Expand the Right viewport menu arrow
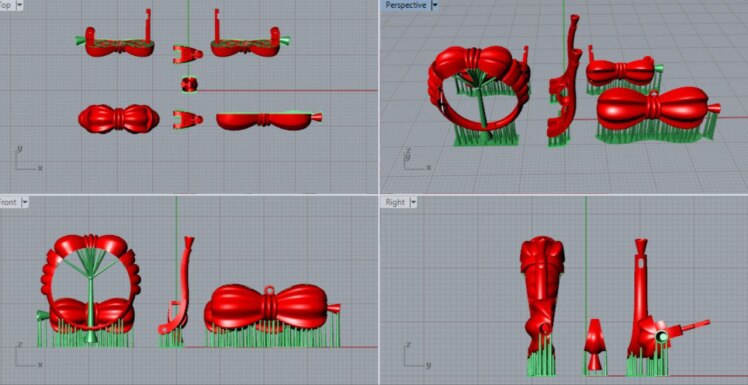Screen dimensions: 748x385 (x=413, y=202)
